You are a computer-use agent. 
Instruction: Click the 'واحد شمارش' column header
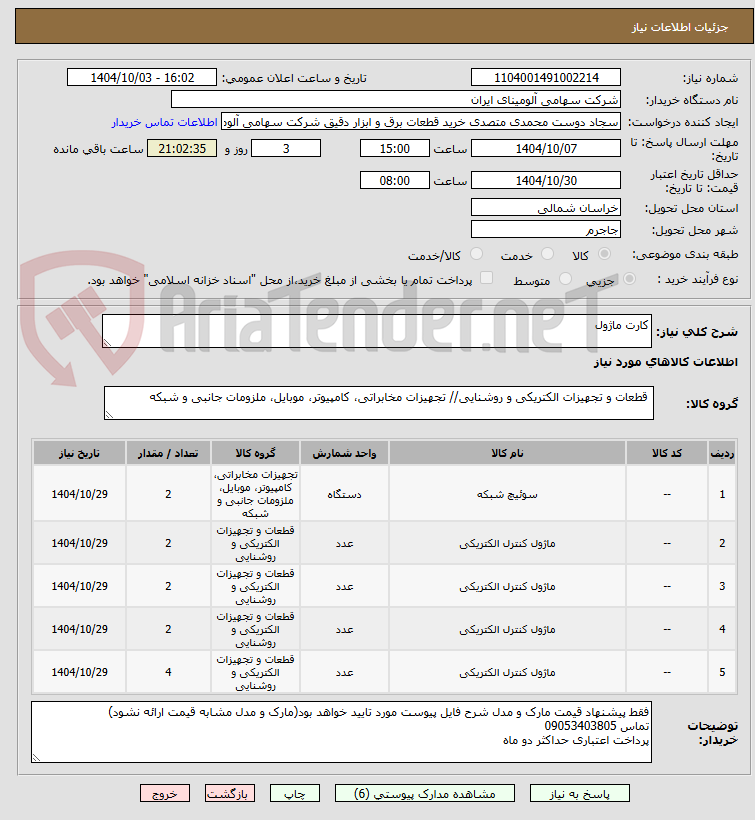[344, 453]
